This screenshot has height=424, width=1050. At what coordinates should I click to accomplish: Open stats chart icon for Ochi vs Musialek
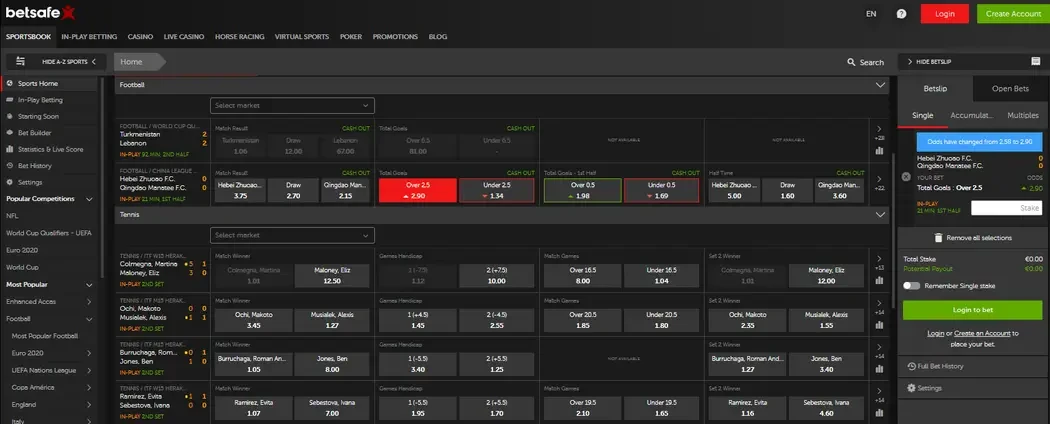click(x=879, y=325)
